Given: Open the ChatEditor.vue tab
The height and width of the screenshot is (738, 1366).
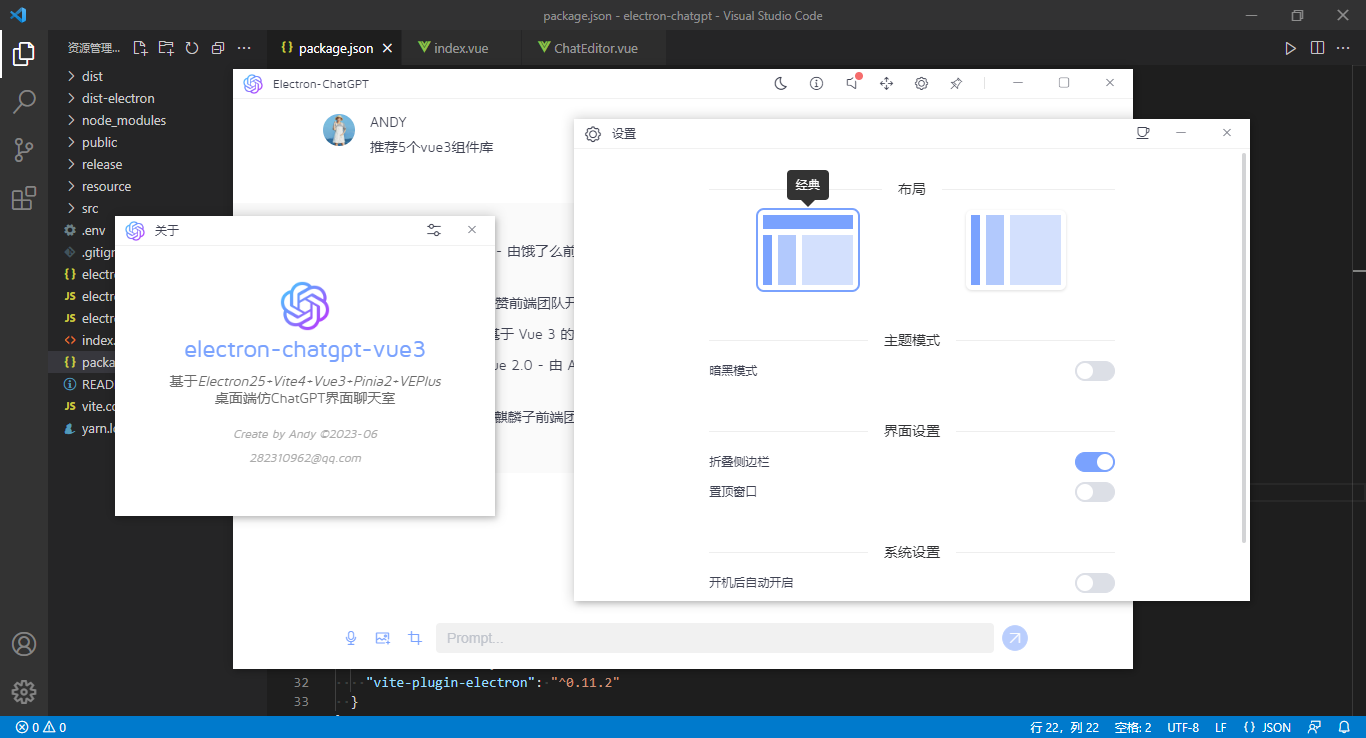Looking at the screenshot, I should (594, 47).
